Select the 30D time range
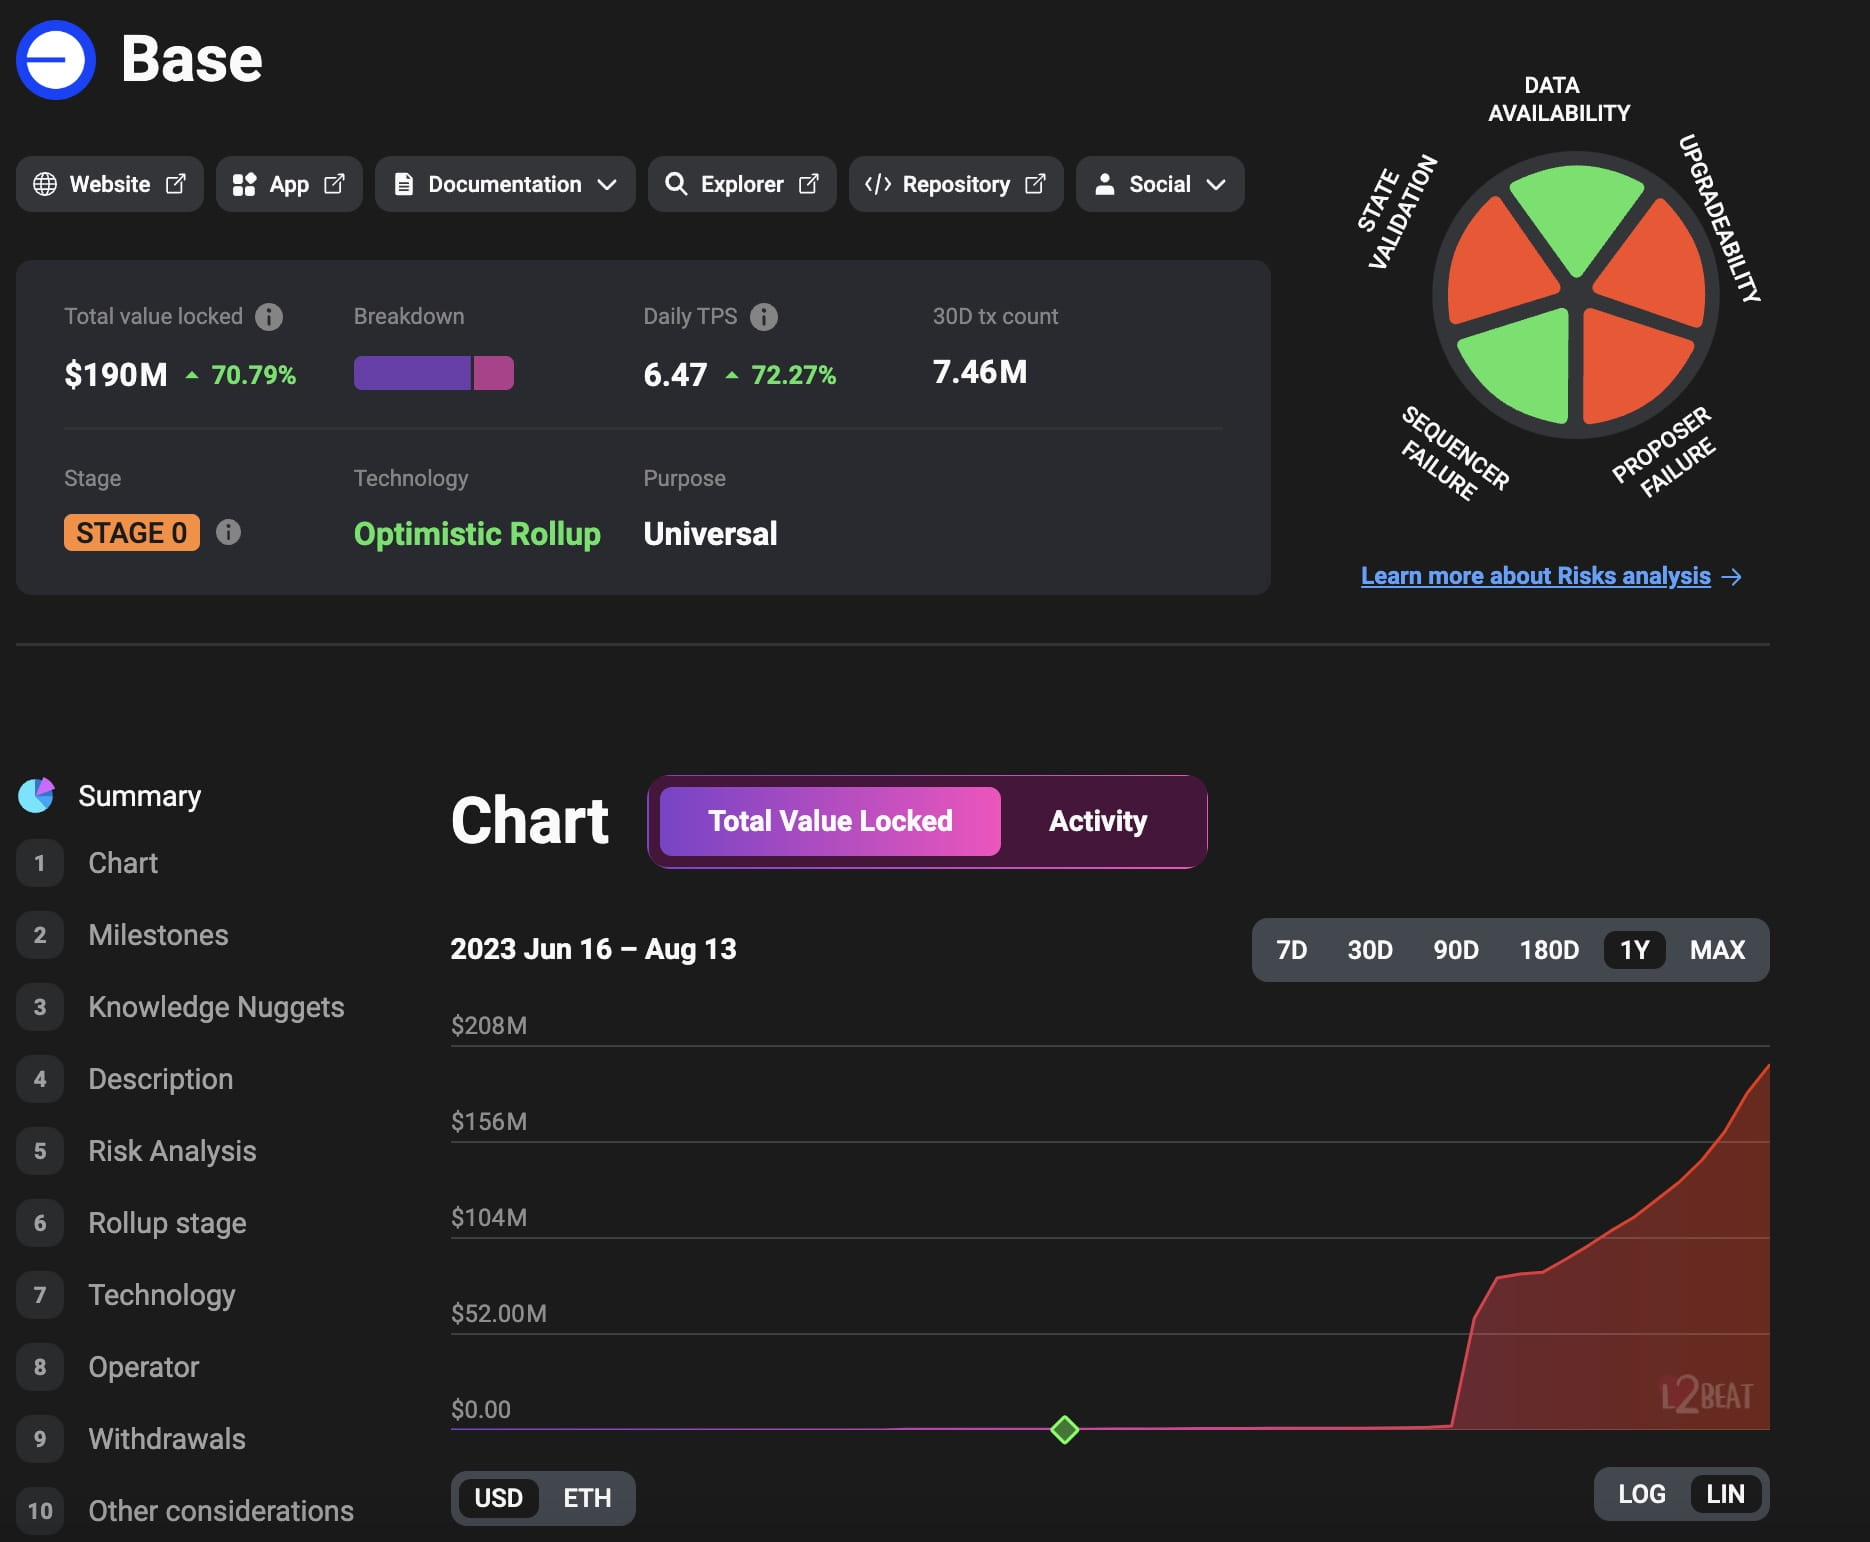This screenshot has height=1542, width=1870. click(1368, 950)
